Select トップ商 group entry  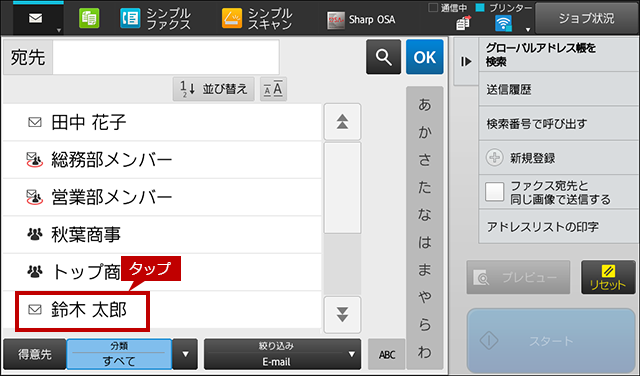pos(162,272)
